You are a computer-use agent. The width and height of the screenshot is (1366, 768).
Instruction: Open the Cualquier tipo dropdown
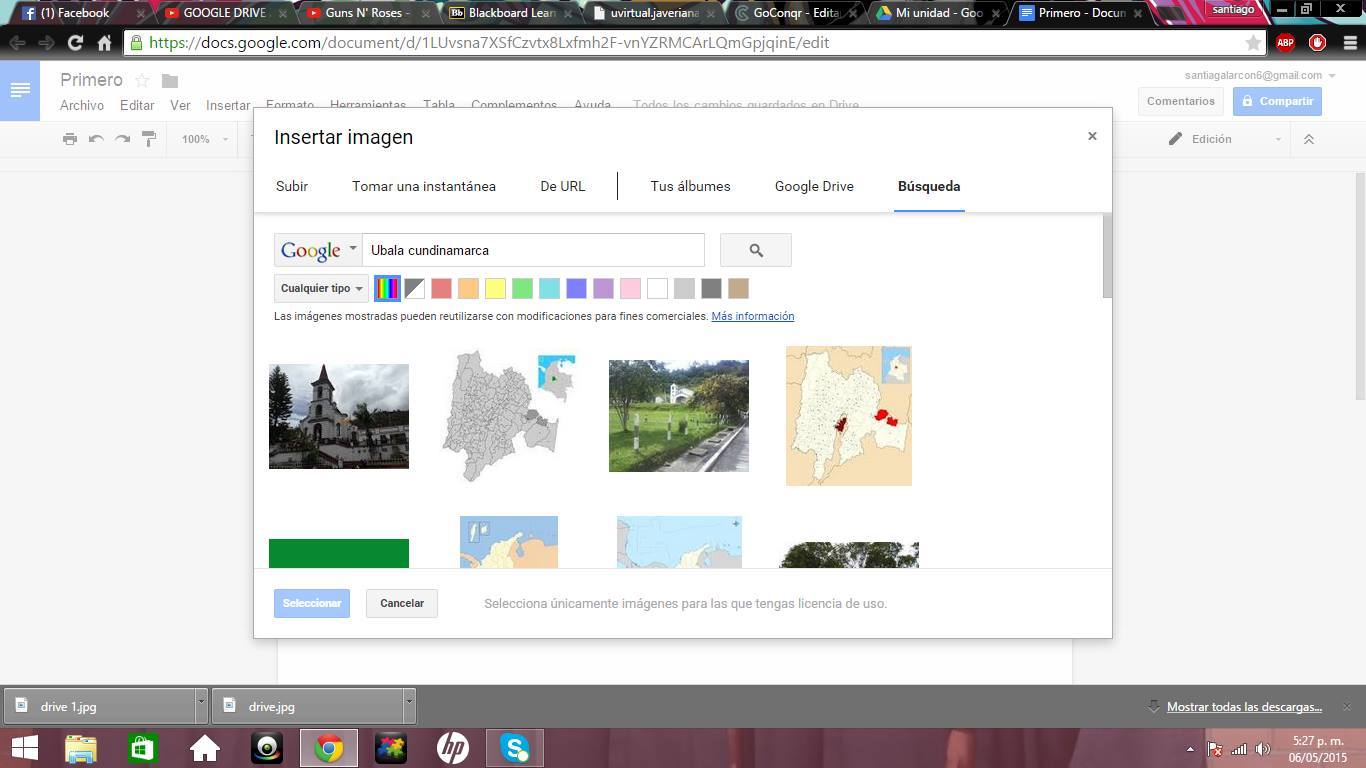tap(321, 289)
